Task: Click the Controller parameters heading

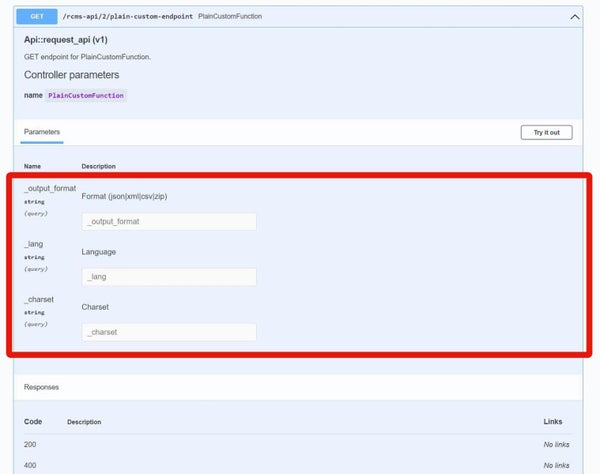Action: tap(71, 75)
